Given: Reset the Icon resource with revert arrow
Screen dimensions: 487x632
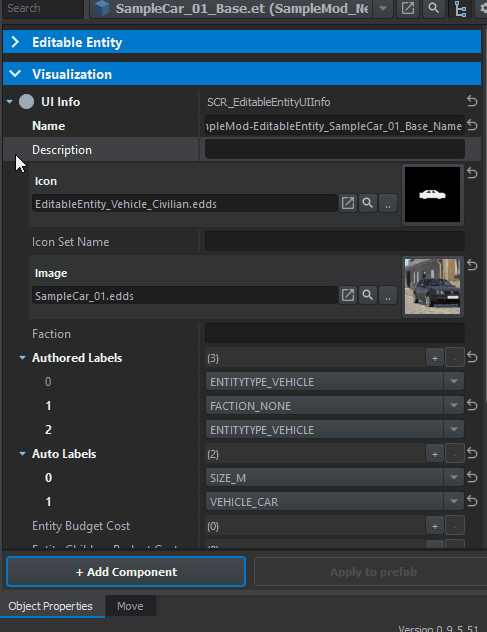Looking at the screenshot, I should coord(472,173).
